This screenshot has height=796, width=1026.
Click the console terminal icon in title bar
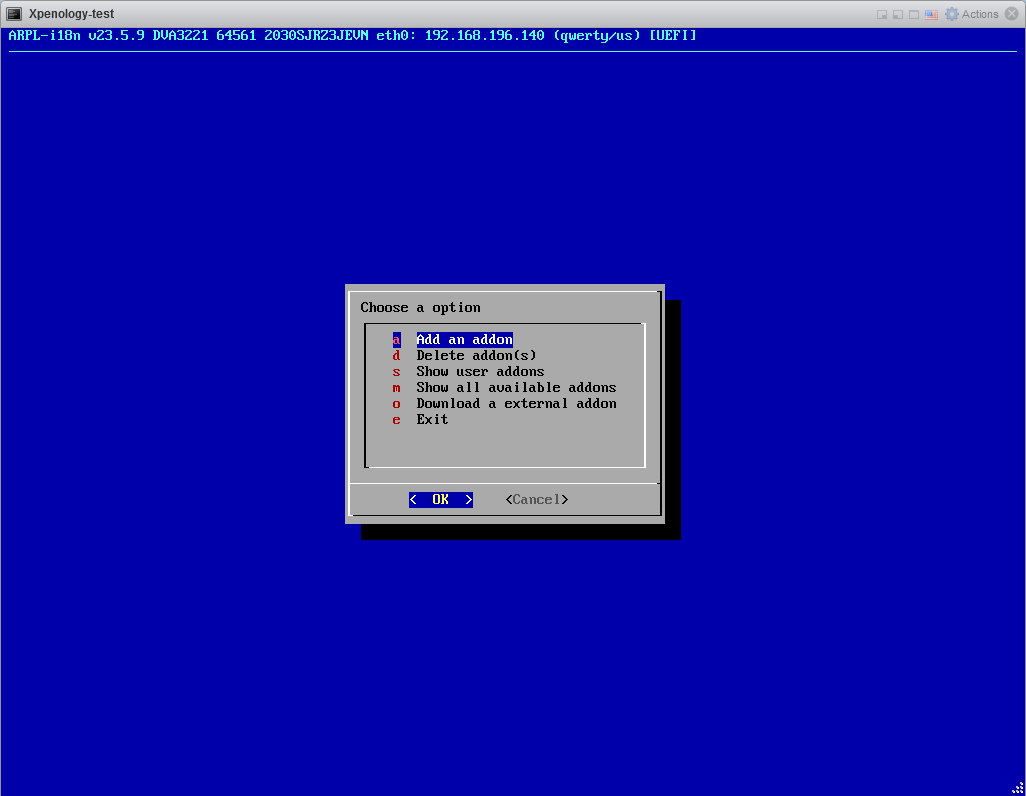(15, 14)
